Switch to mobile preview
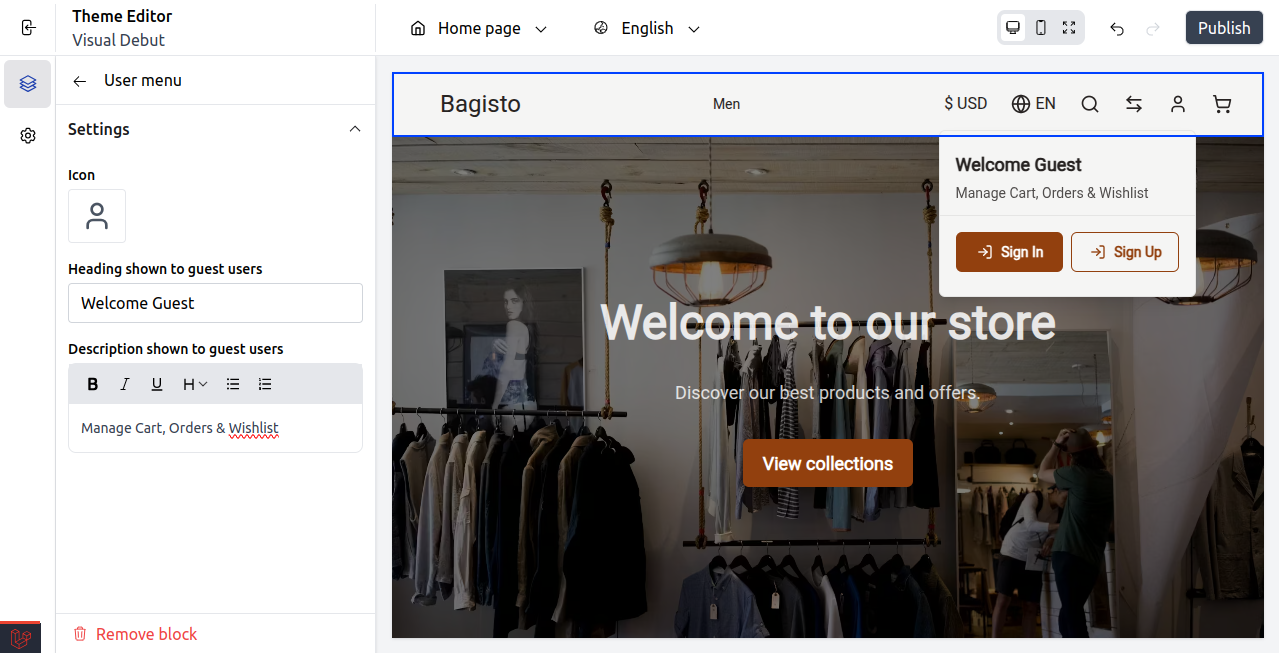Viewport: 1279px width, 653px height. (1041, 28)
